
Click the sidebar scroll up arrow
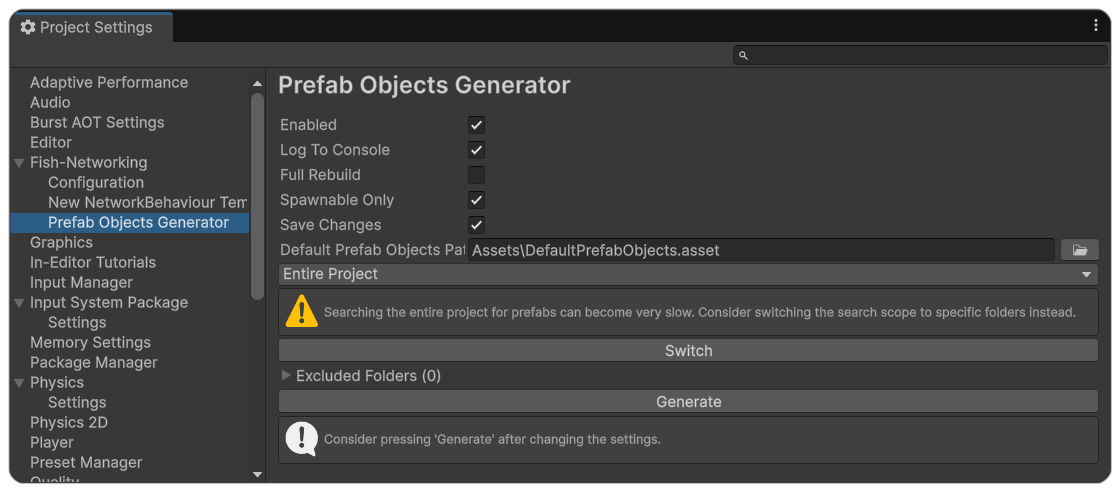(257, 83)
